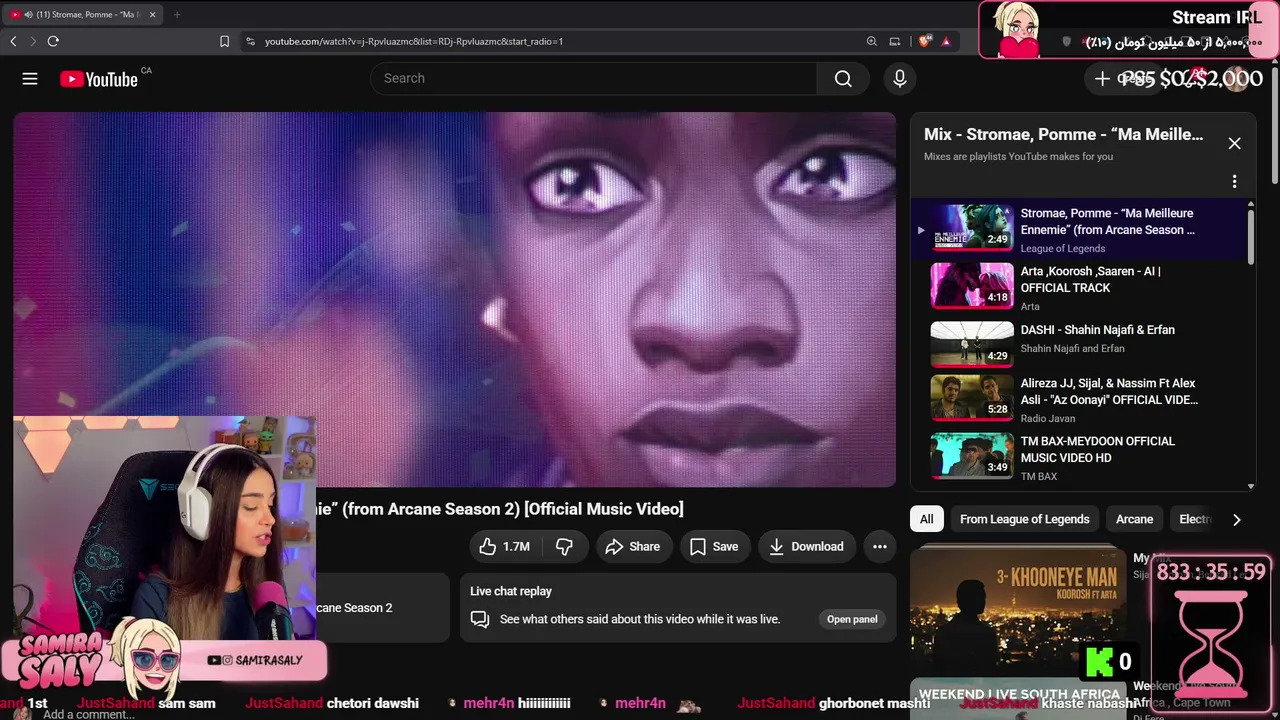Open a new browser tab
The image size is (1280, 720).
coord(177,15)
